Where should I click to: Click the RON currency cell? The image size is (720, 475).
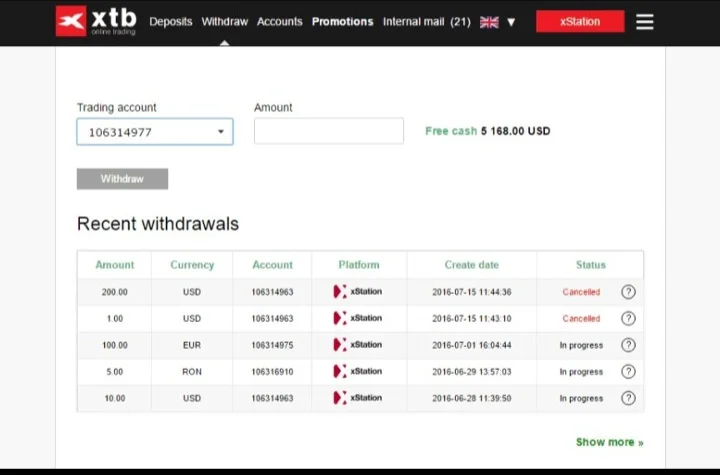[192, 372]
